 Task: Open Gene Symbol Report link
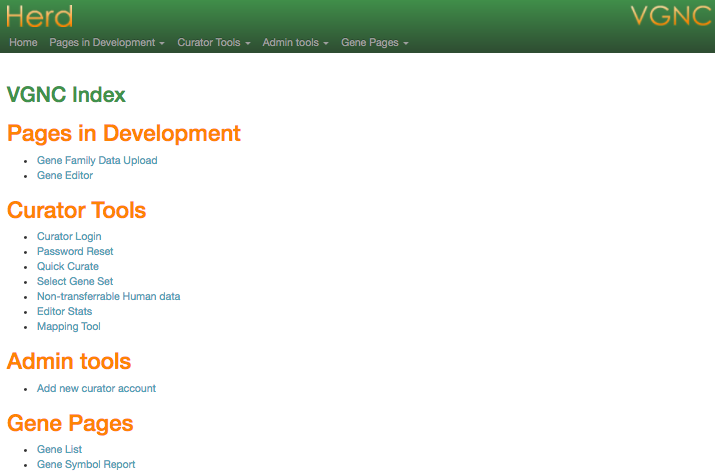pyautogui.click(x=86, y=464)
